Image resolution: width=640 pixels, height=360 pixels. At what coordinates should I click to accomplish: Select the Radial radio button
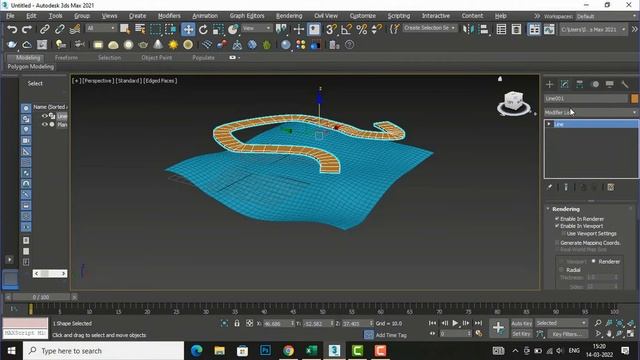[562, 270]
